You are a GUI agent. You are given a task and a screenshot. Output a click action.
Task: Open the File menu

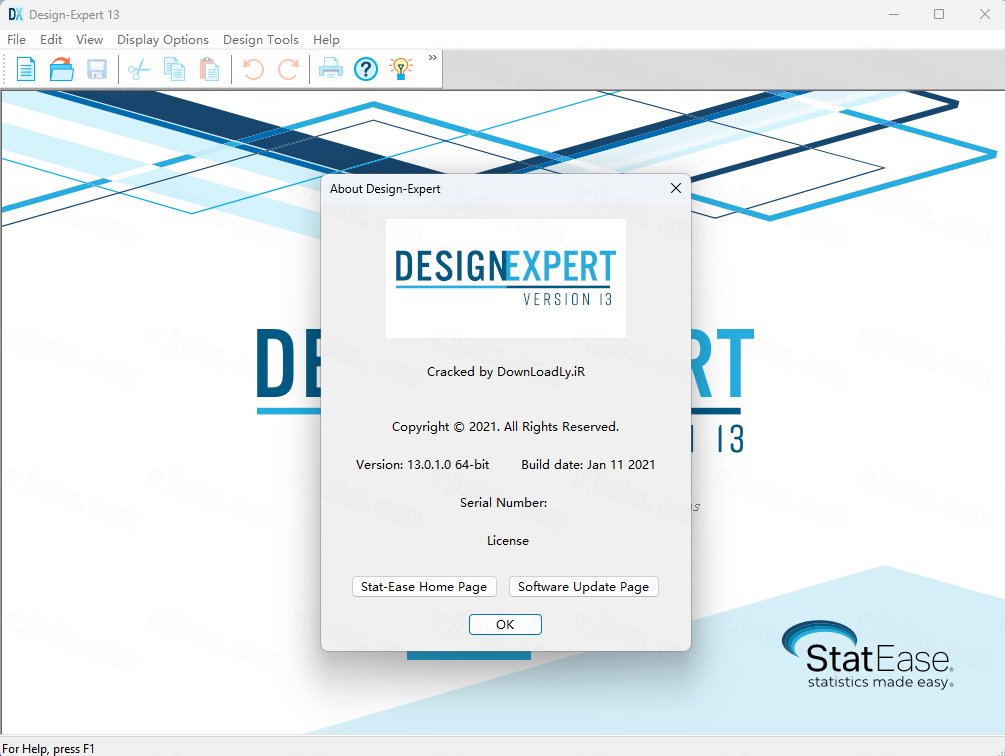click(16, 40)
